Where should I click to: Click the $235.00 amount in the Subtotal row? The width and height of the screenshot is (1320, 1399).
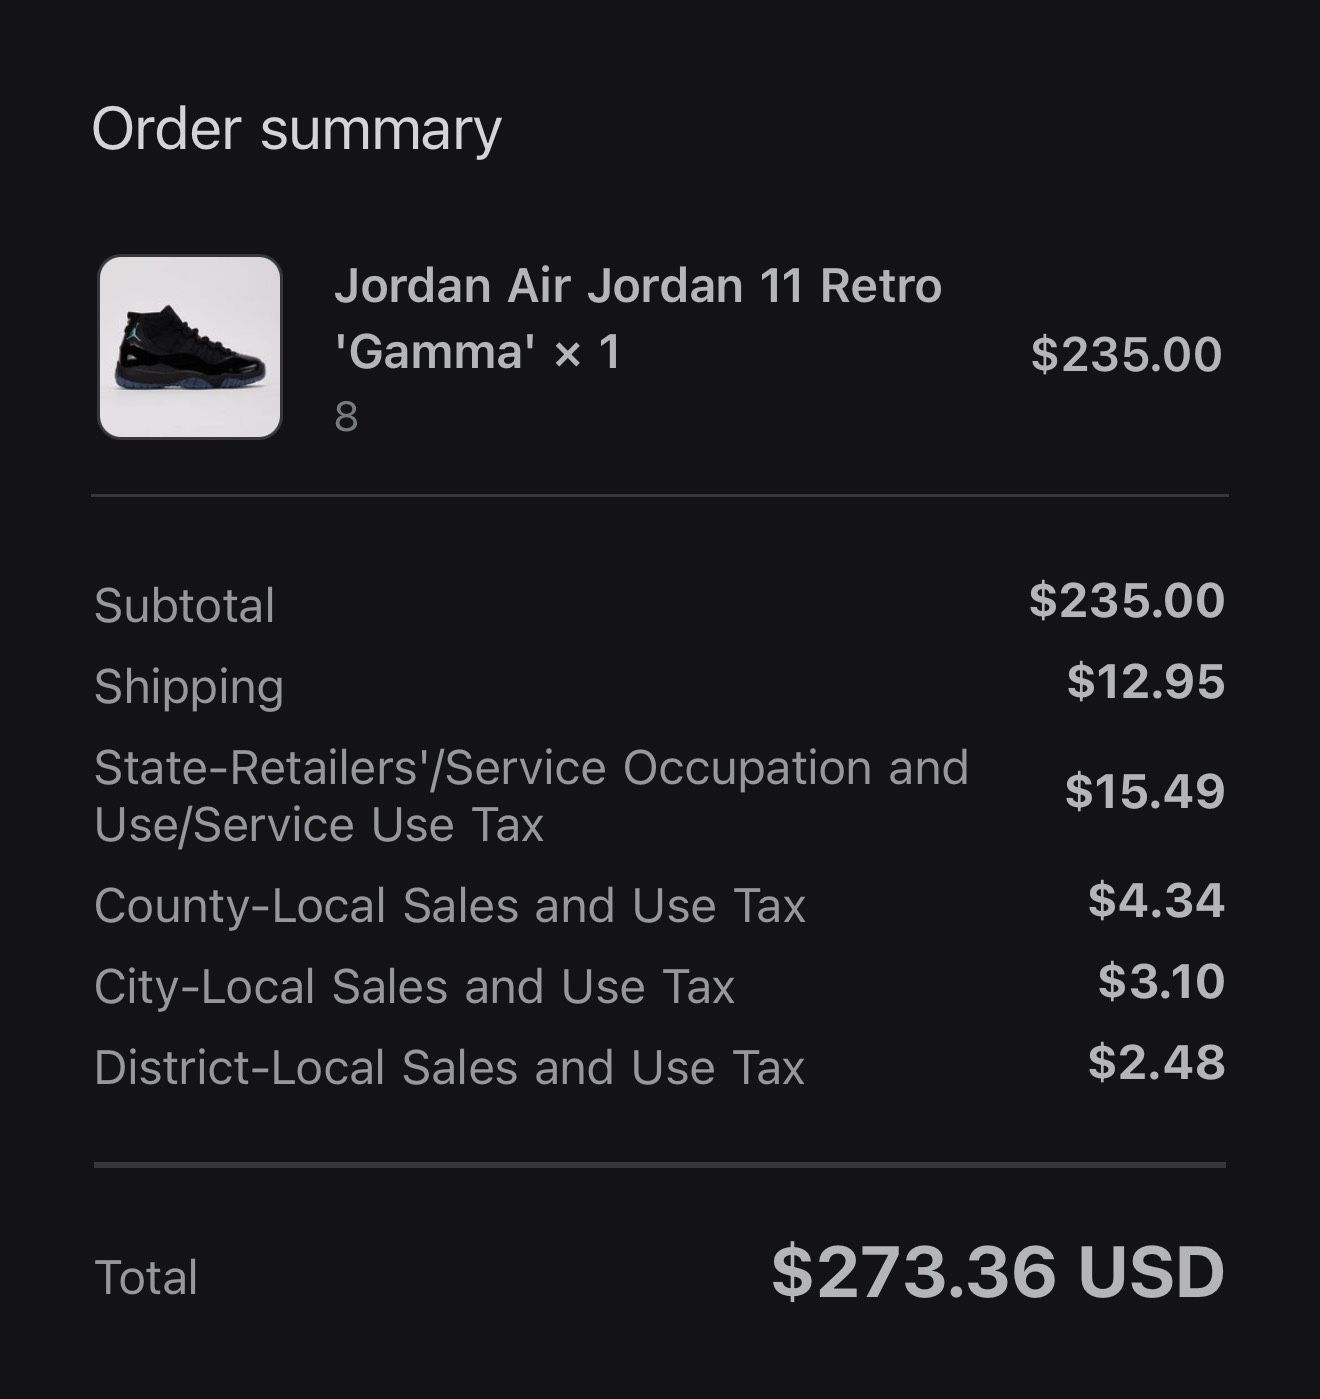click(x=1126, y=600)
